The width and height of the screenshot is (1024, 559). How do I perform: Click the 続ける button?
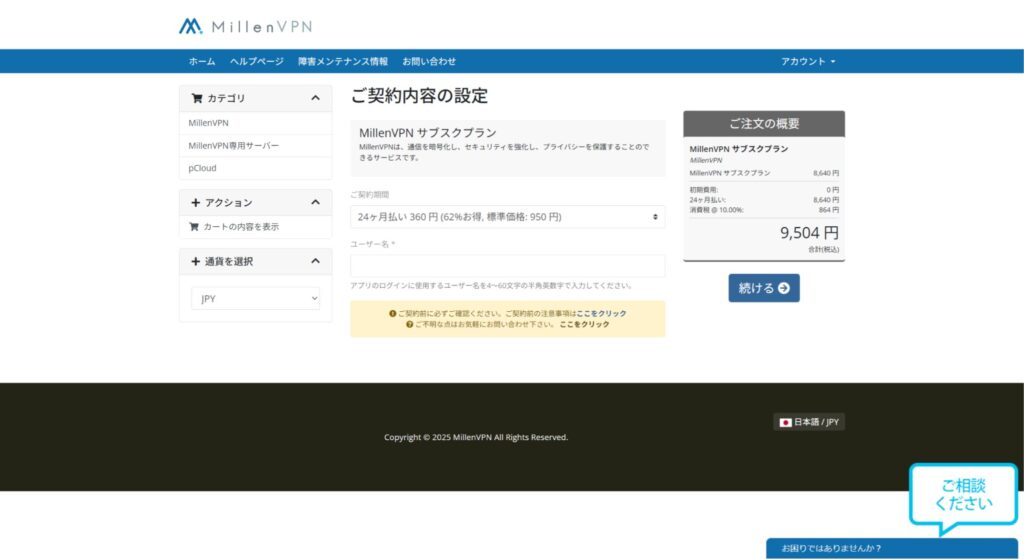pos(764,288)
